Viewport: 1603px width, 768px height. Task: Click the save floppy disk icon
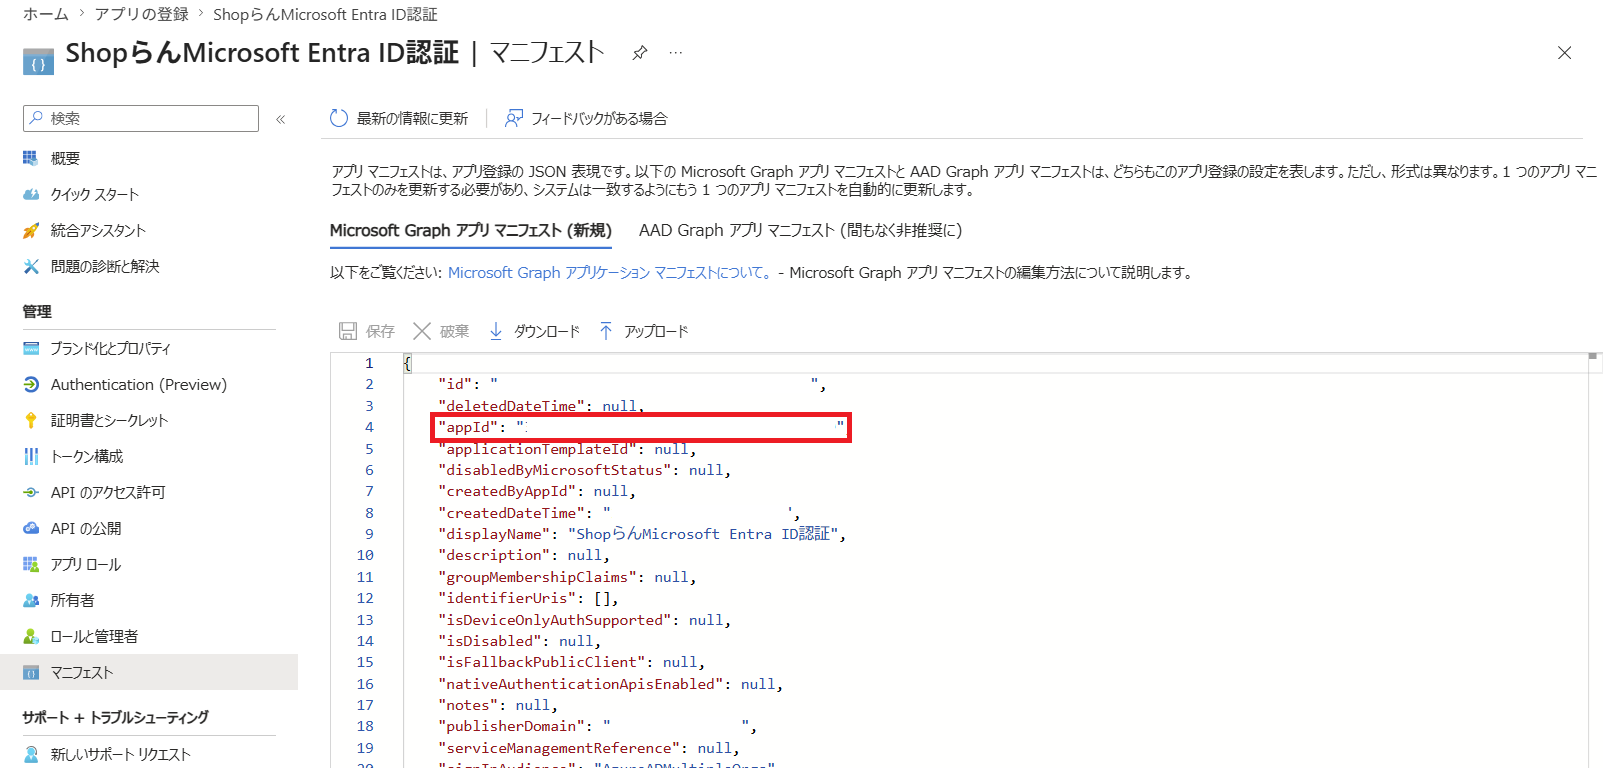tap(348, 331)
